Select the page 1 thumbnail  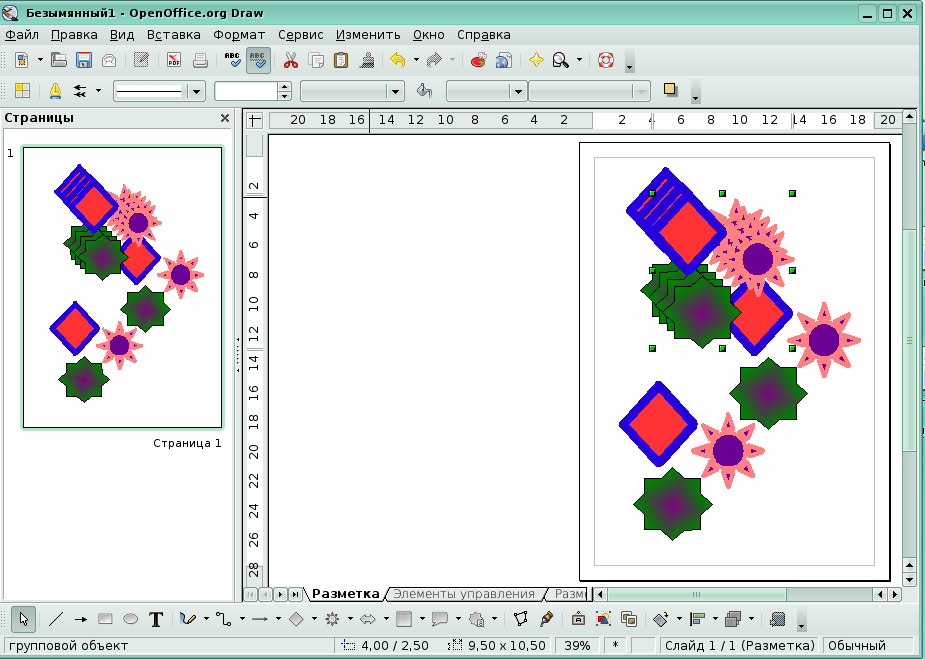[x=122, y=287]
